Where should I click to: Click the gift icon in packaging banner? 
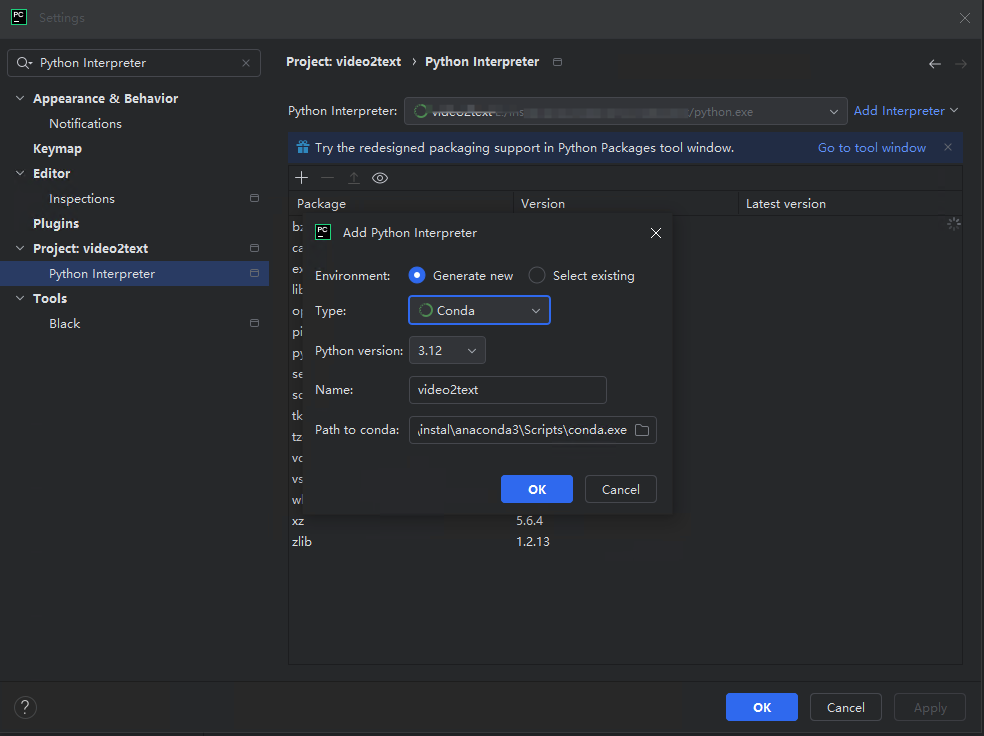pos(302,147)
